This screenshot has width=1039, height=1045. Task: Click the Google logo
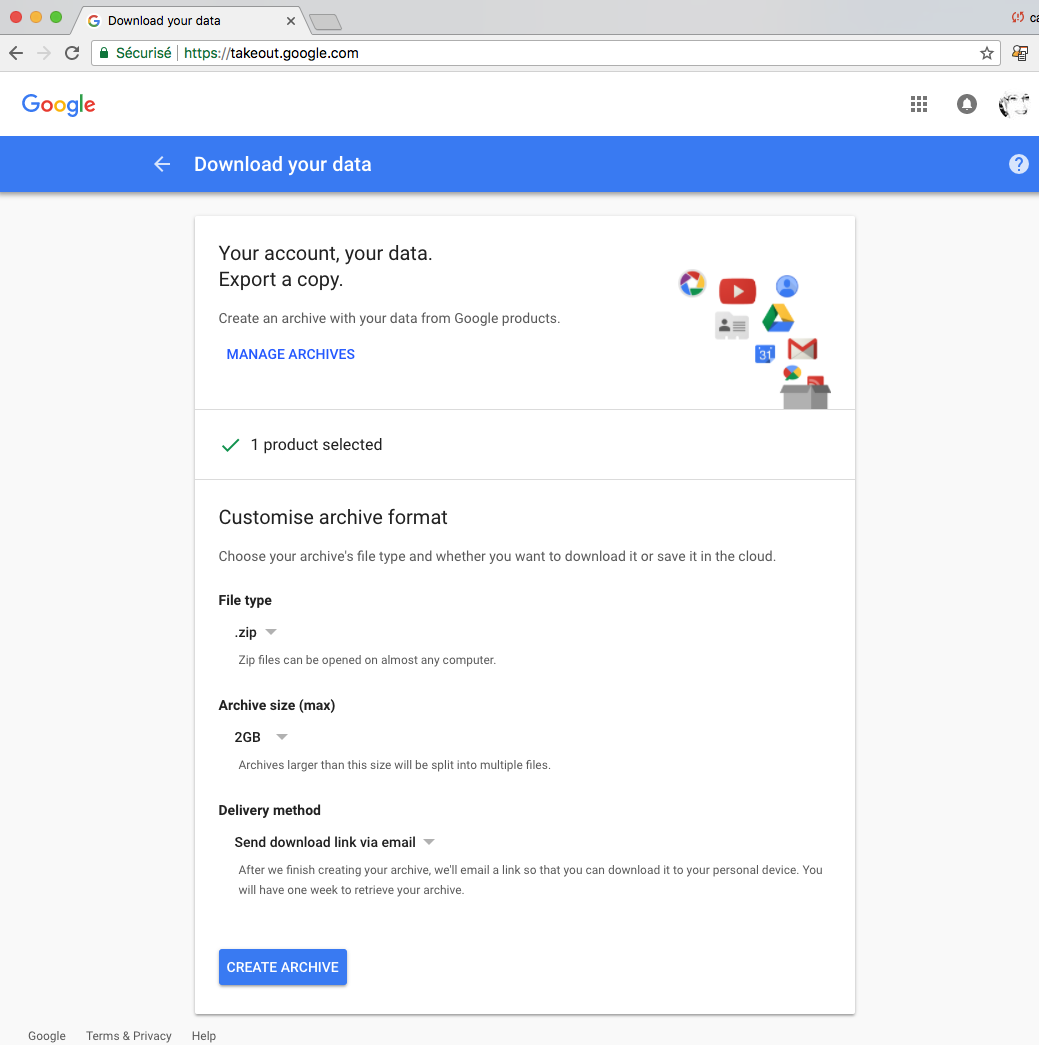point(59,105)
